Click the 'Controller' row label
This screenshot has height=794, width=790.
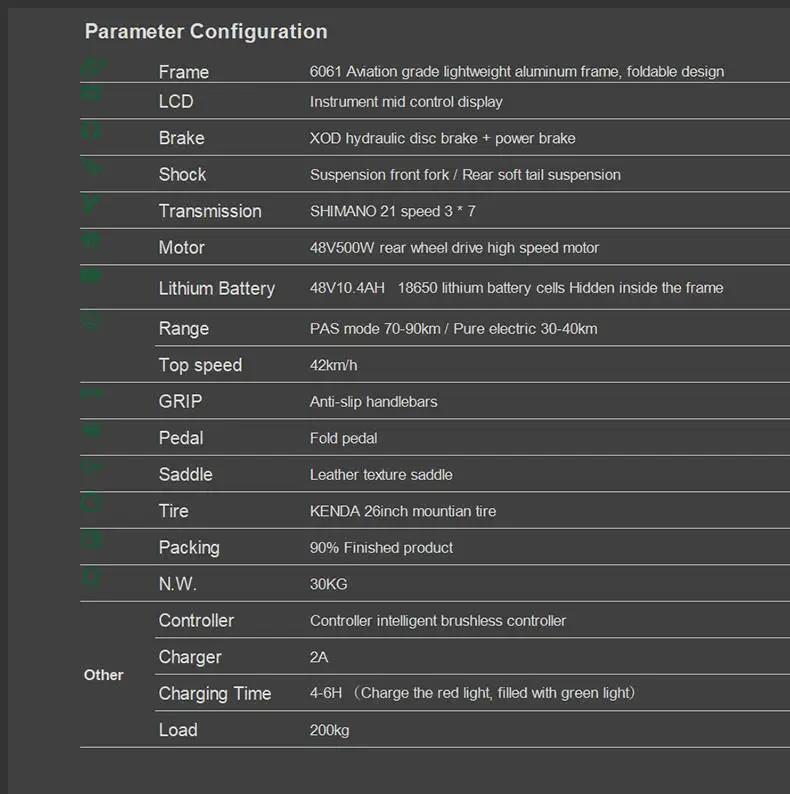click(196, 620)
